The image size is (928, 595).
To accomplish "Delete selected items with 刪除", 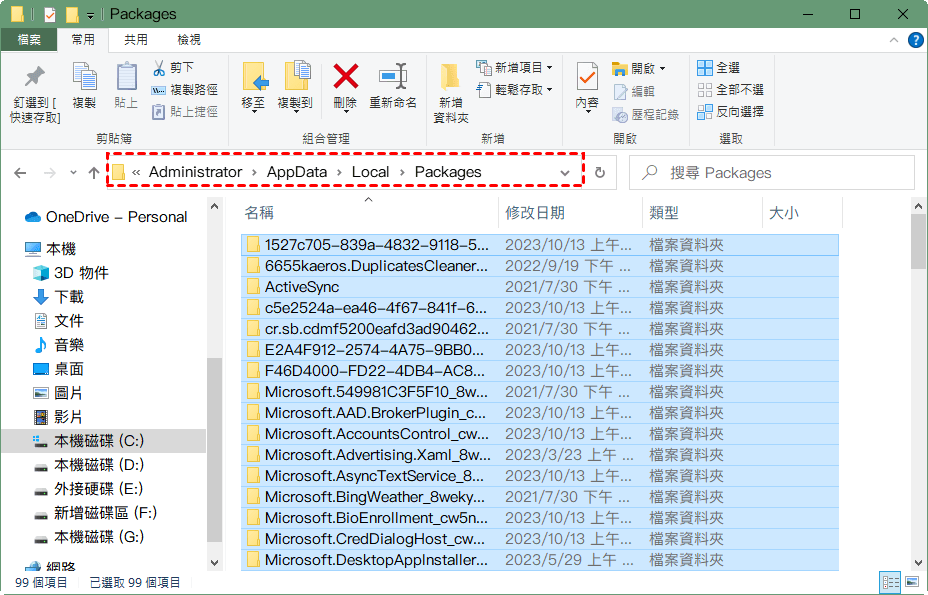I will click(345, 86).
